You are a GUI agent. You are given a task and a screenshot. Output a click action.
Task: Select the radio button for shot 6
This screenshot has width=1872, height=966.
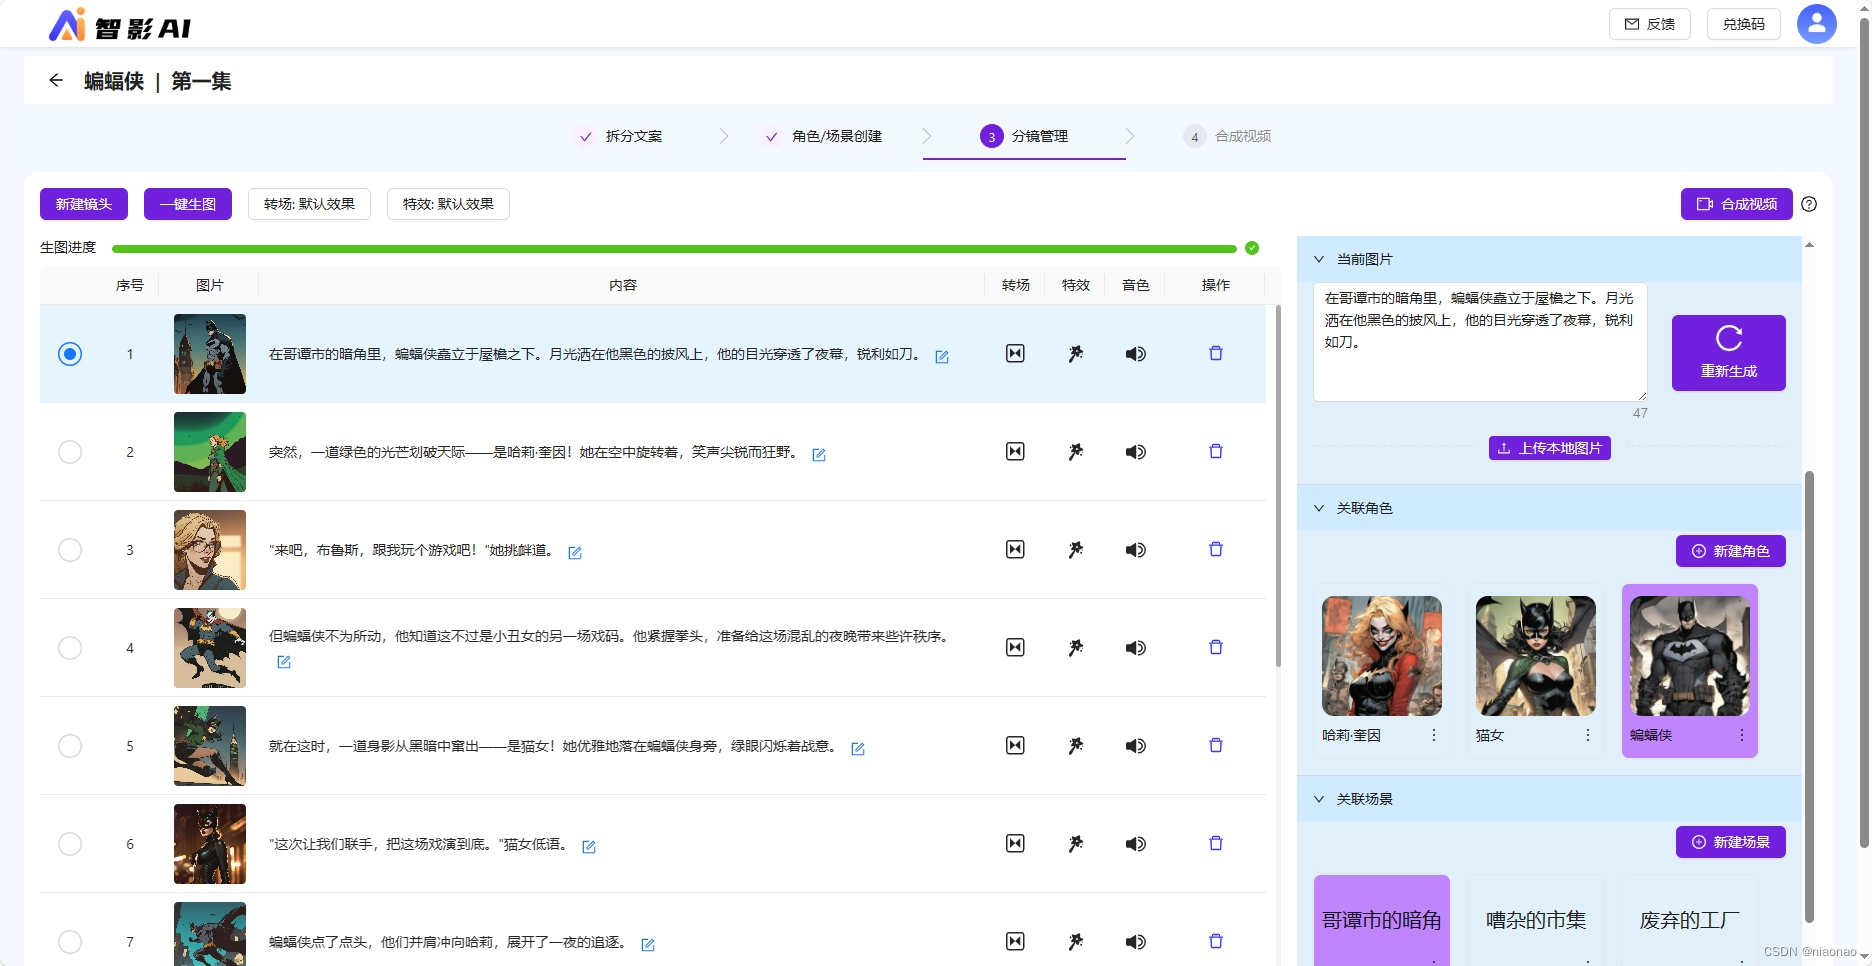pos(70,844)
